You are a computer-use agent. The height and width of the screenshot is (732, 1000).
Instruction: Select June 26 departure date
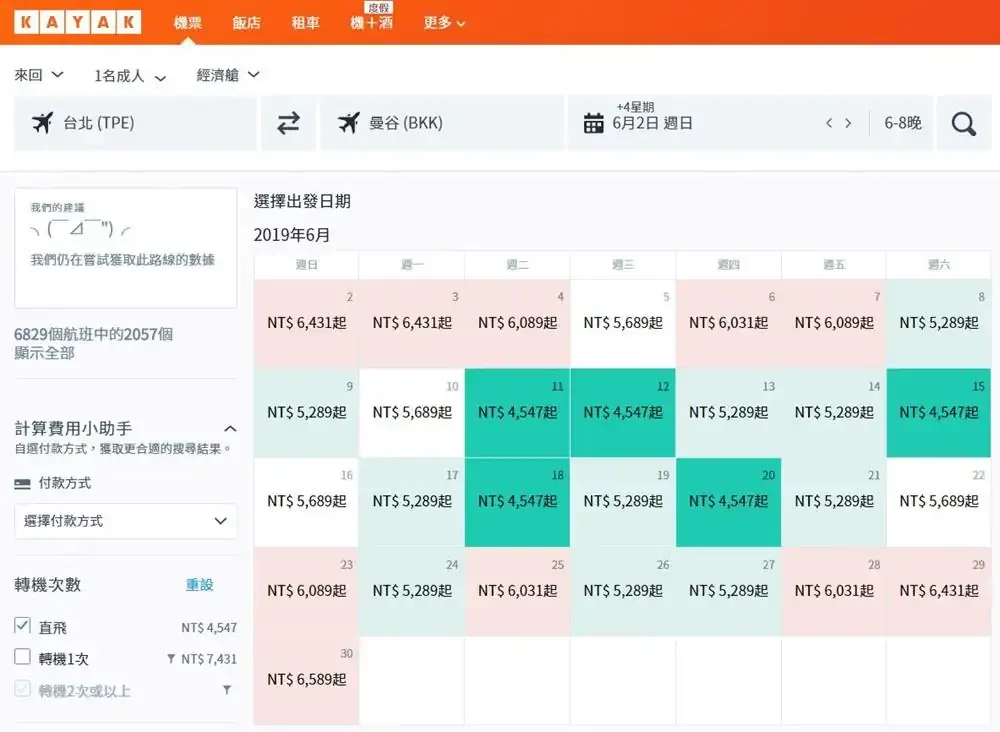tap(623, 591)
